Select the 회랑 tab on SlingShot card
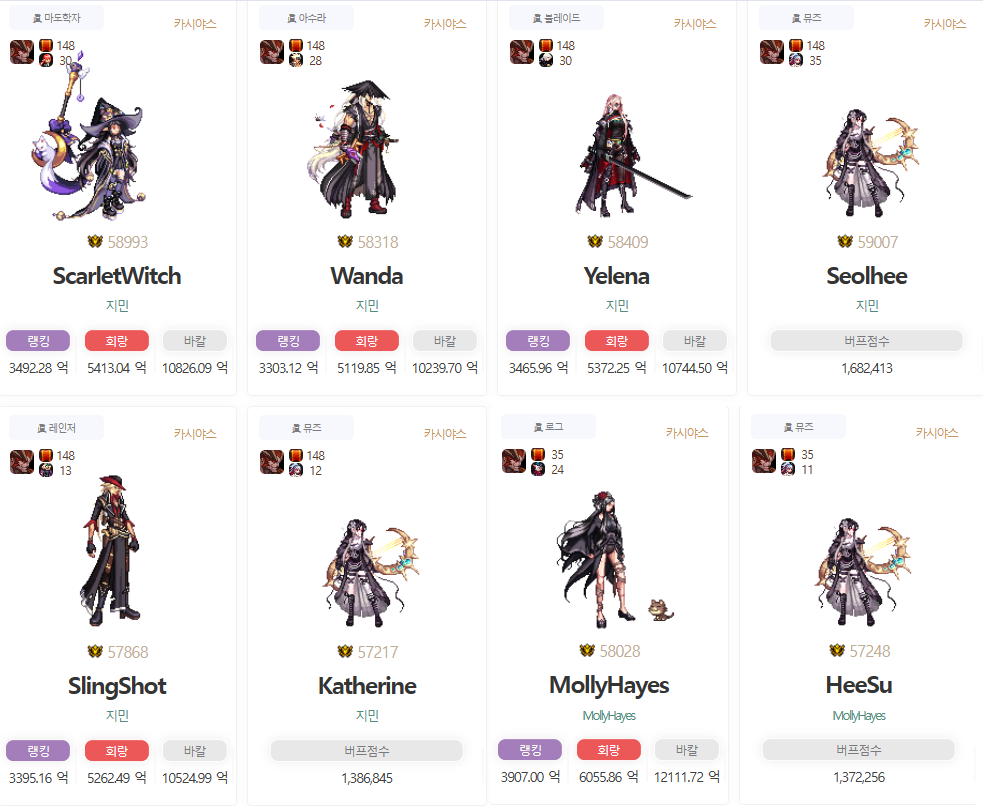Image resolution: width=983 pixels, height=806 pixels. 117,750
